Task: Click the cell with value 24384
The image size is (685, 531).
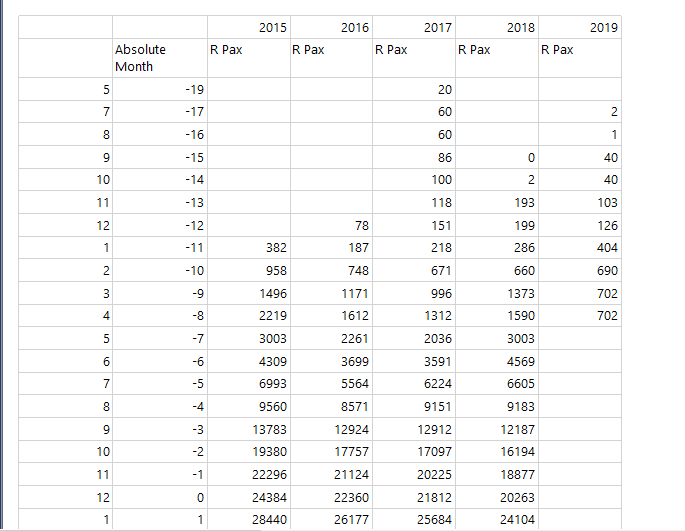Action: click(x=249, y=497)
